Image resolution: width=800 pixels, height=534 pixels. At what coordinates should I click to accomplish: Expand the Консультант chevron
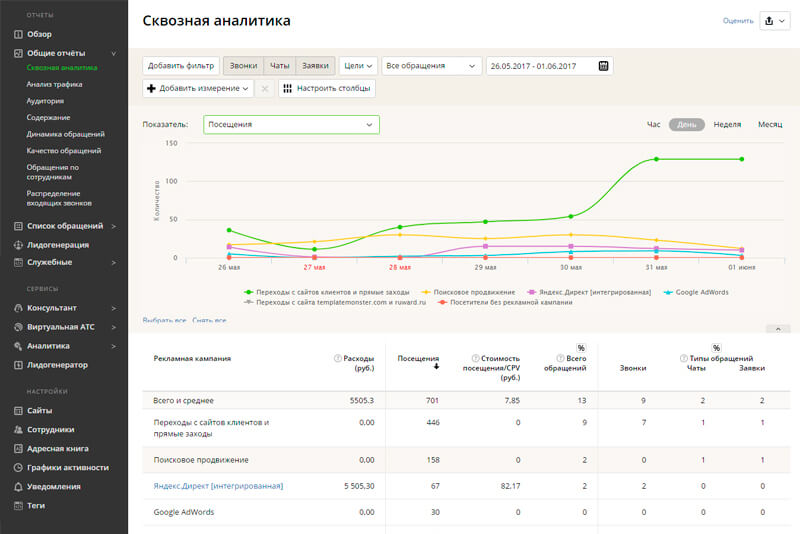tap(114, 308)
